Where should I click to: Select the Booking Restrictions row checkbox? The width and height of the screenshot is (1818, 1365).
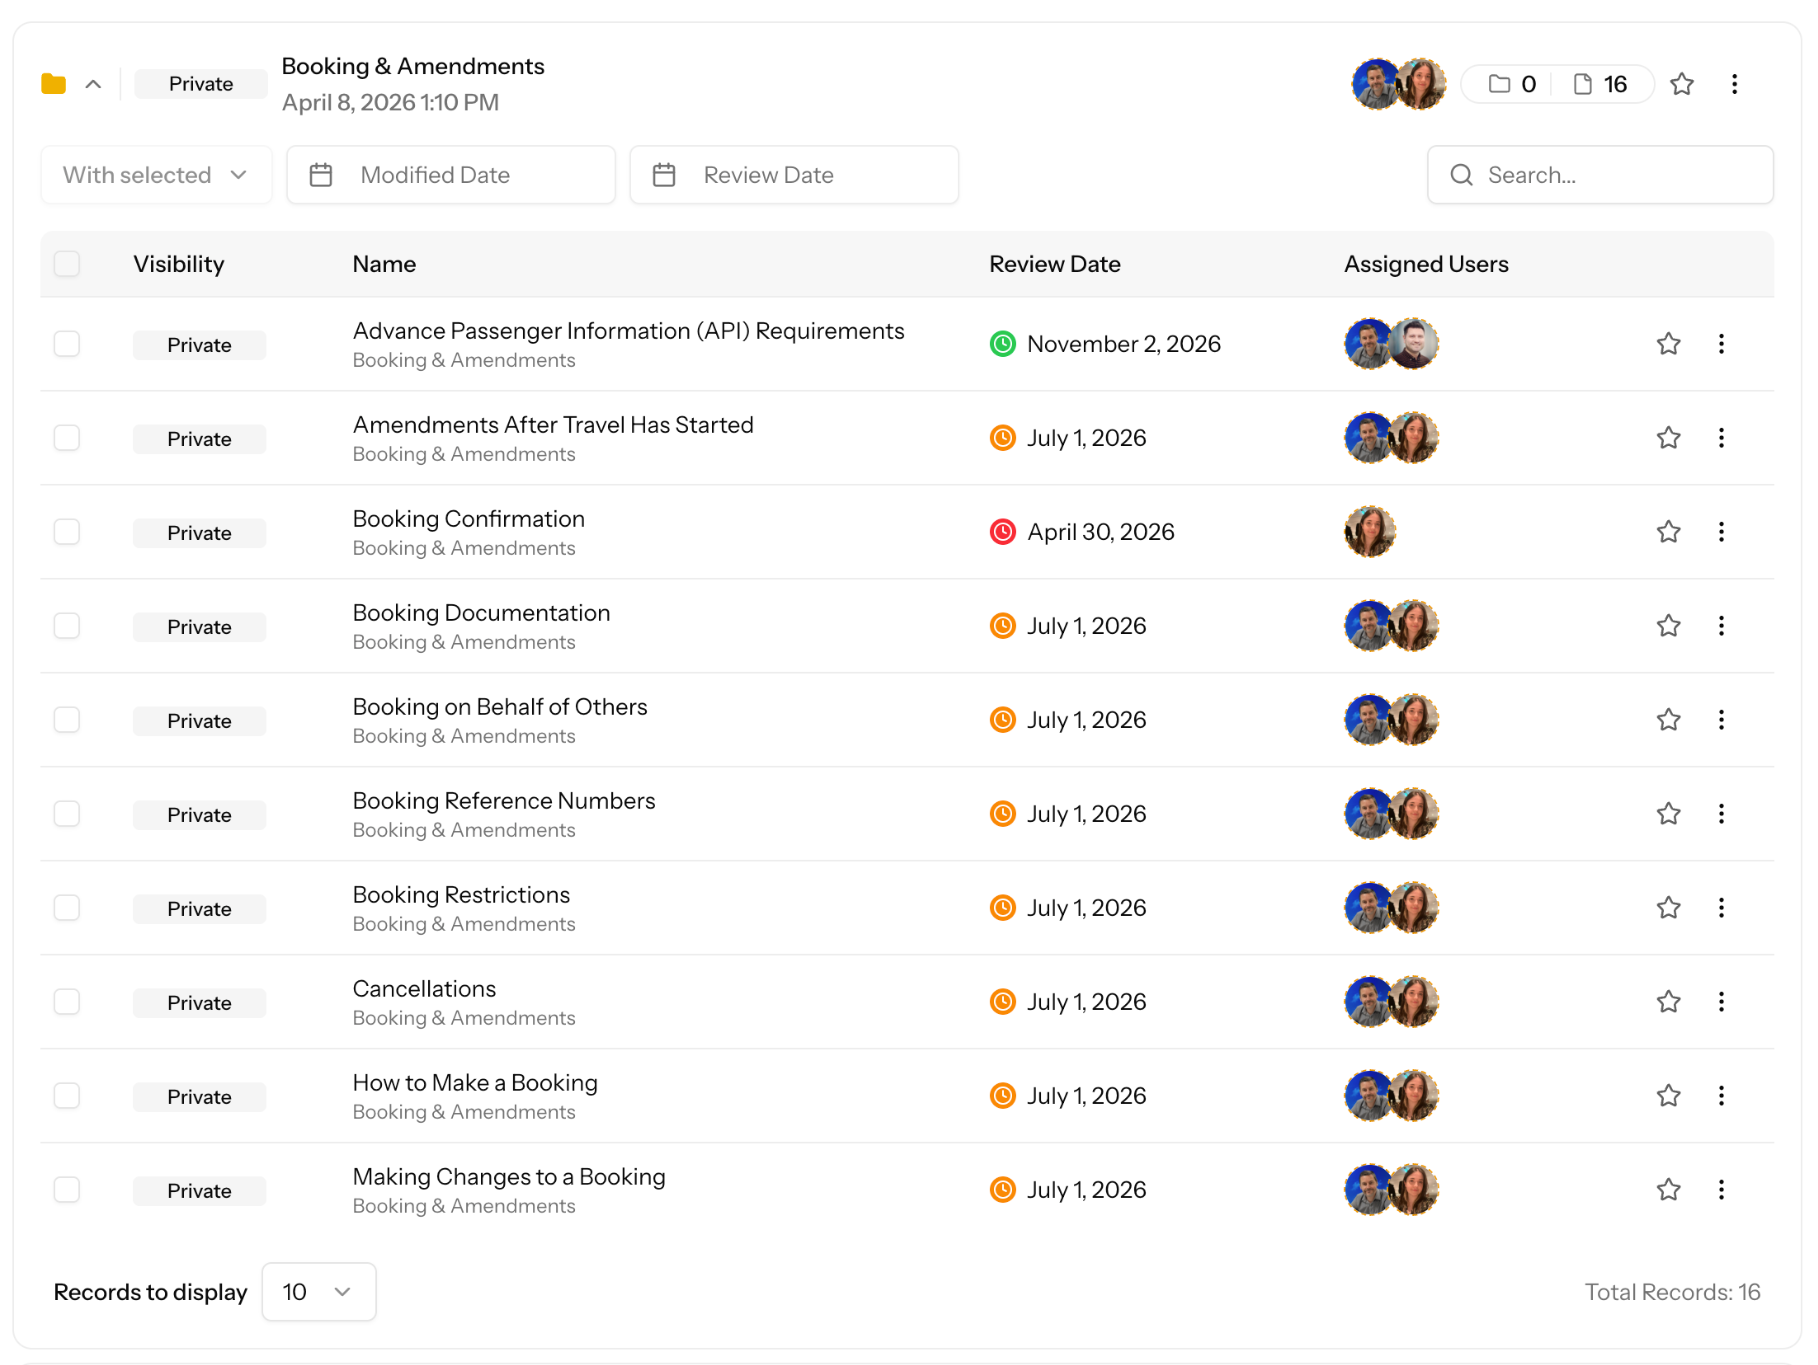tap(67, 908)
